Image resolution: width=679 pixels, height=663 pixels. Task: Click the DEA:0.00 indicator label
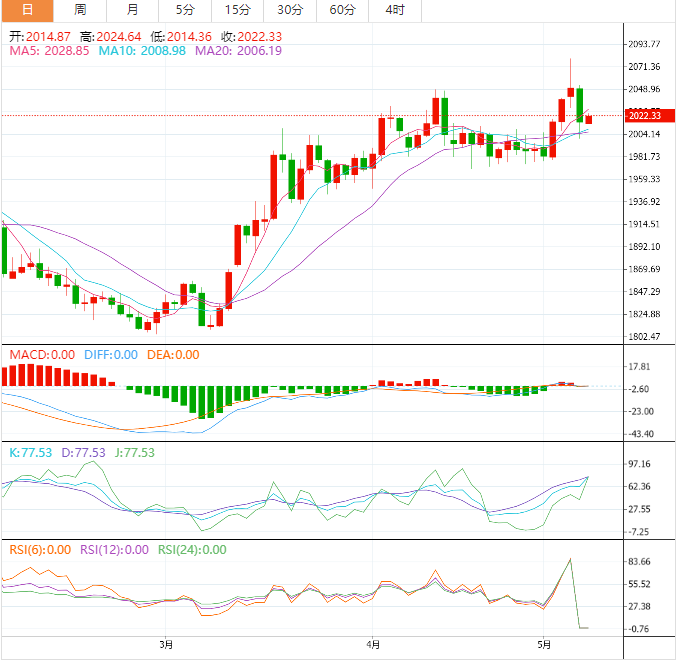point(173,355)
